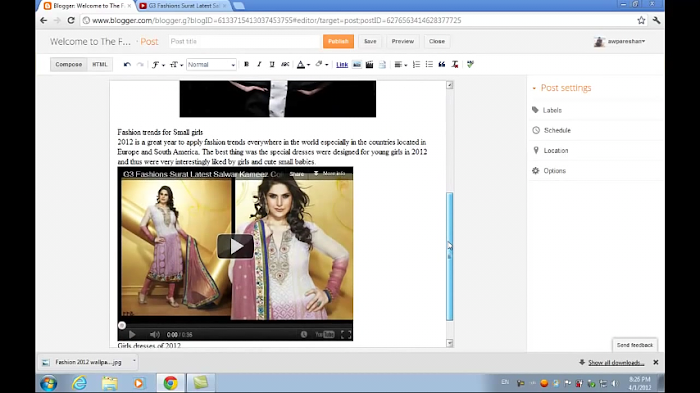Click the small play icon in video controls
Screen dimensions: 700x393
point(132,334)
